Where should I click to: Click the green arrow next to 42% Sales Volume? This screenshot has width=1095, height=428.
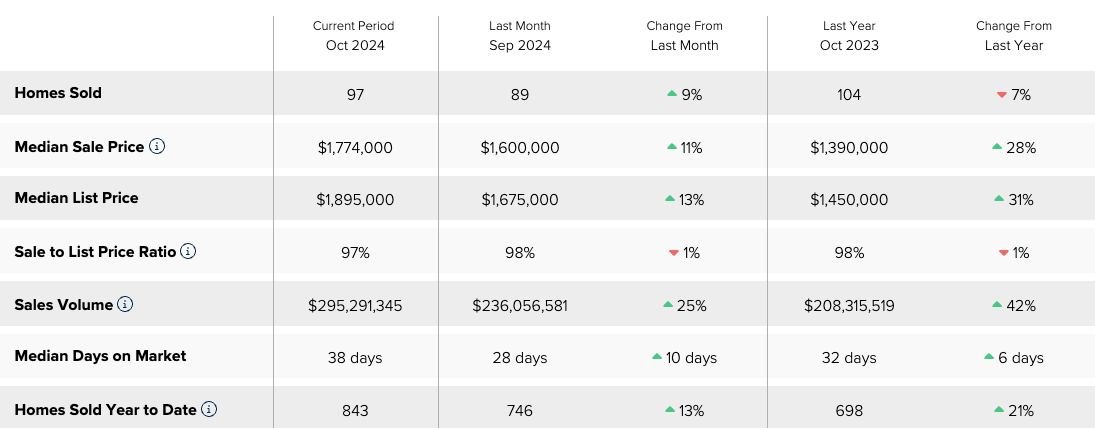[997, 304]
